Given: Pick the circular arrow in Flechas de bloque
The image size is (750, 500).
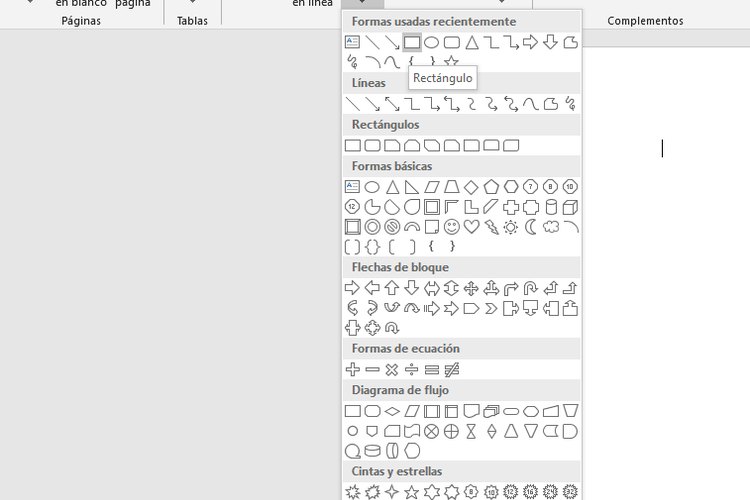Looking at the screenshot, I should (392, 328).
